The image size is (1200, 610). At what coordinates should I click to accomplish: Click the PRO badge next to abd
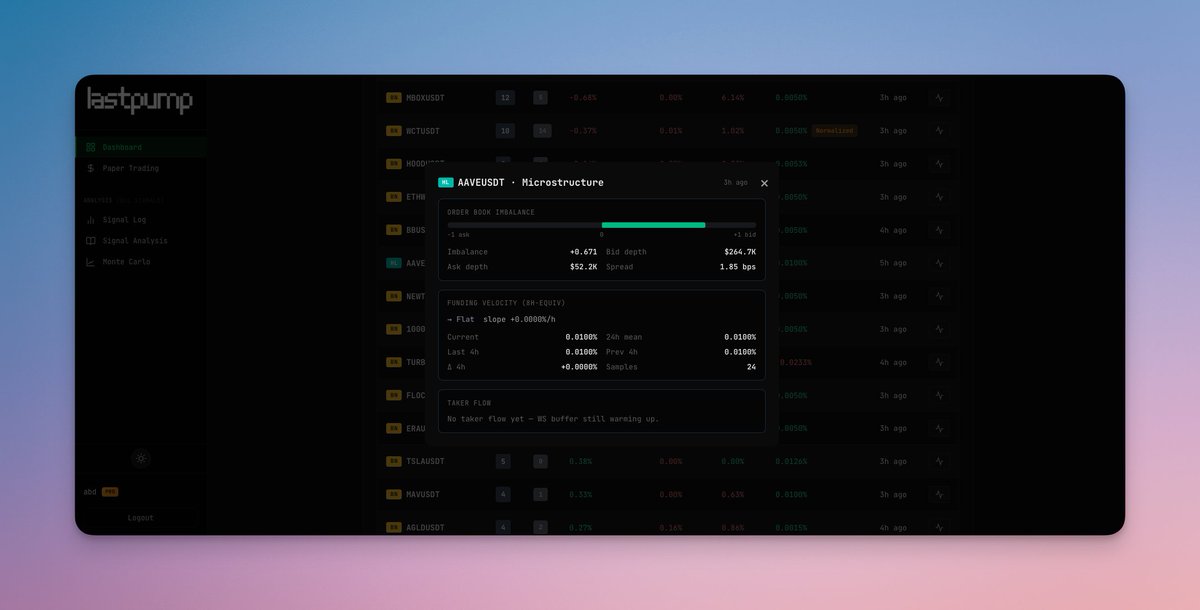(x=110, y=492)
